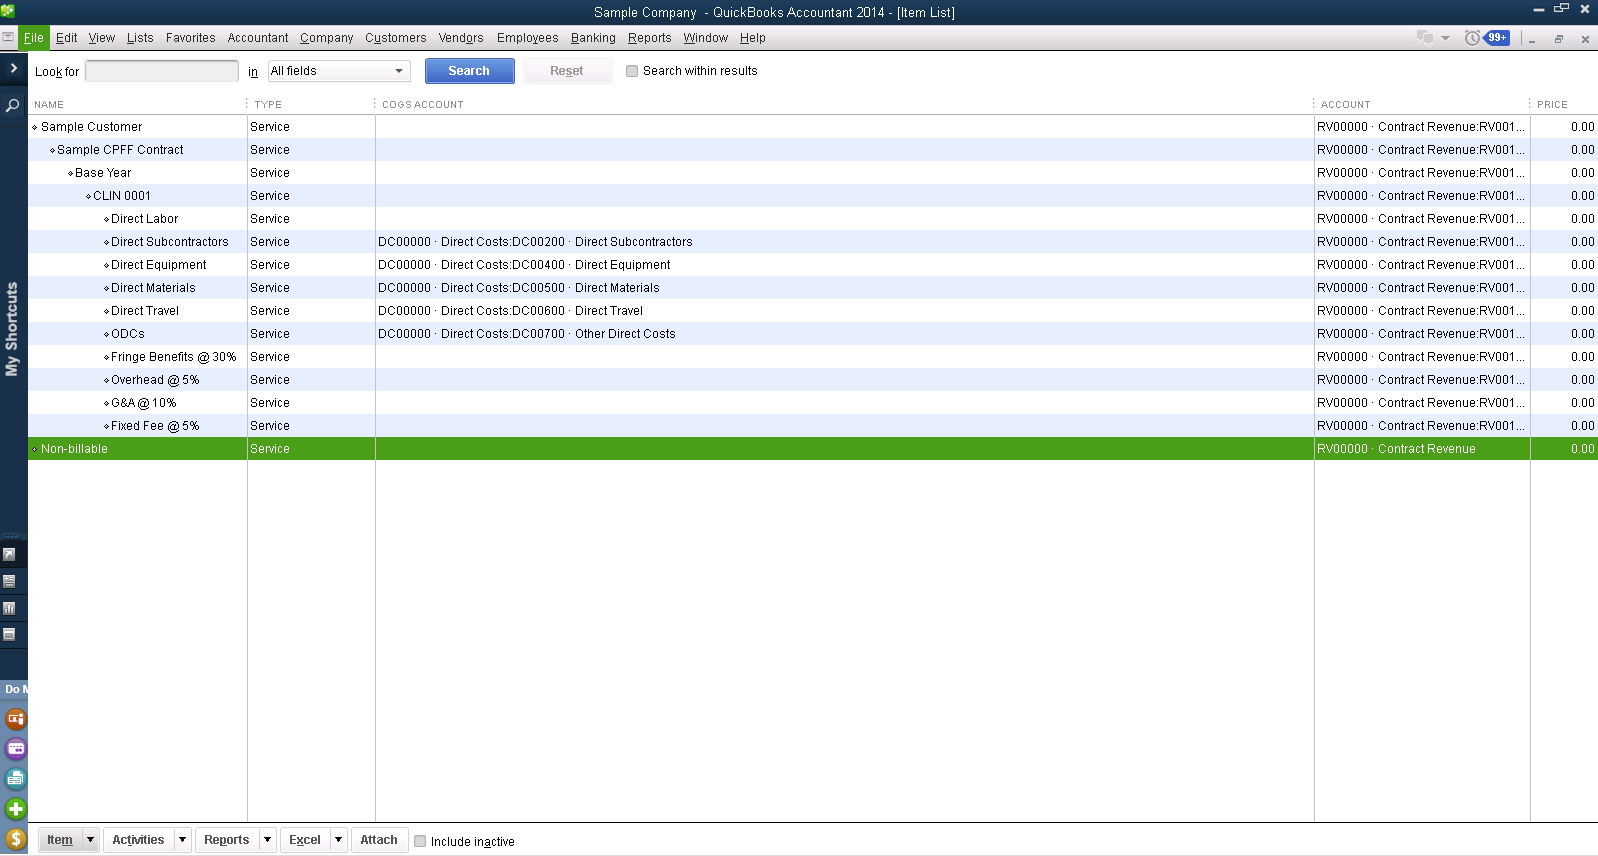Click the Reset button
Screen dimensions: 1598x856
(567, 71)
